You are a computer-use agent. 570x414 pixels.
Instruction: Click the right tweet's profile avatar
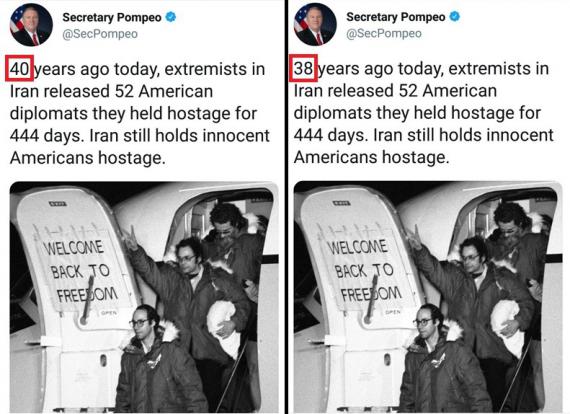point(315,24)
